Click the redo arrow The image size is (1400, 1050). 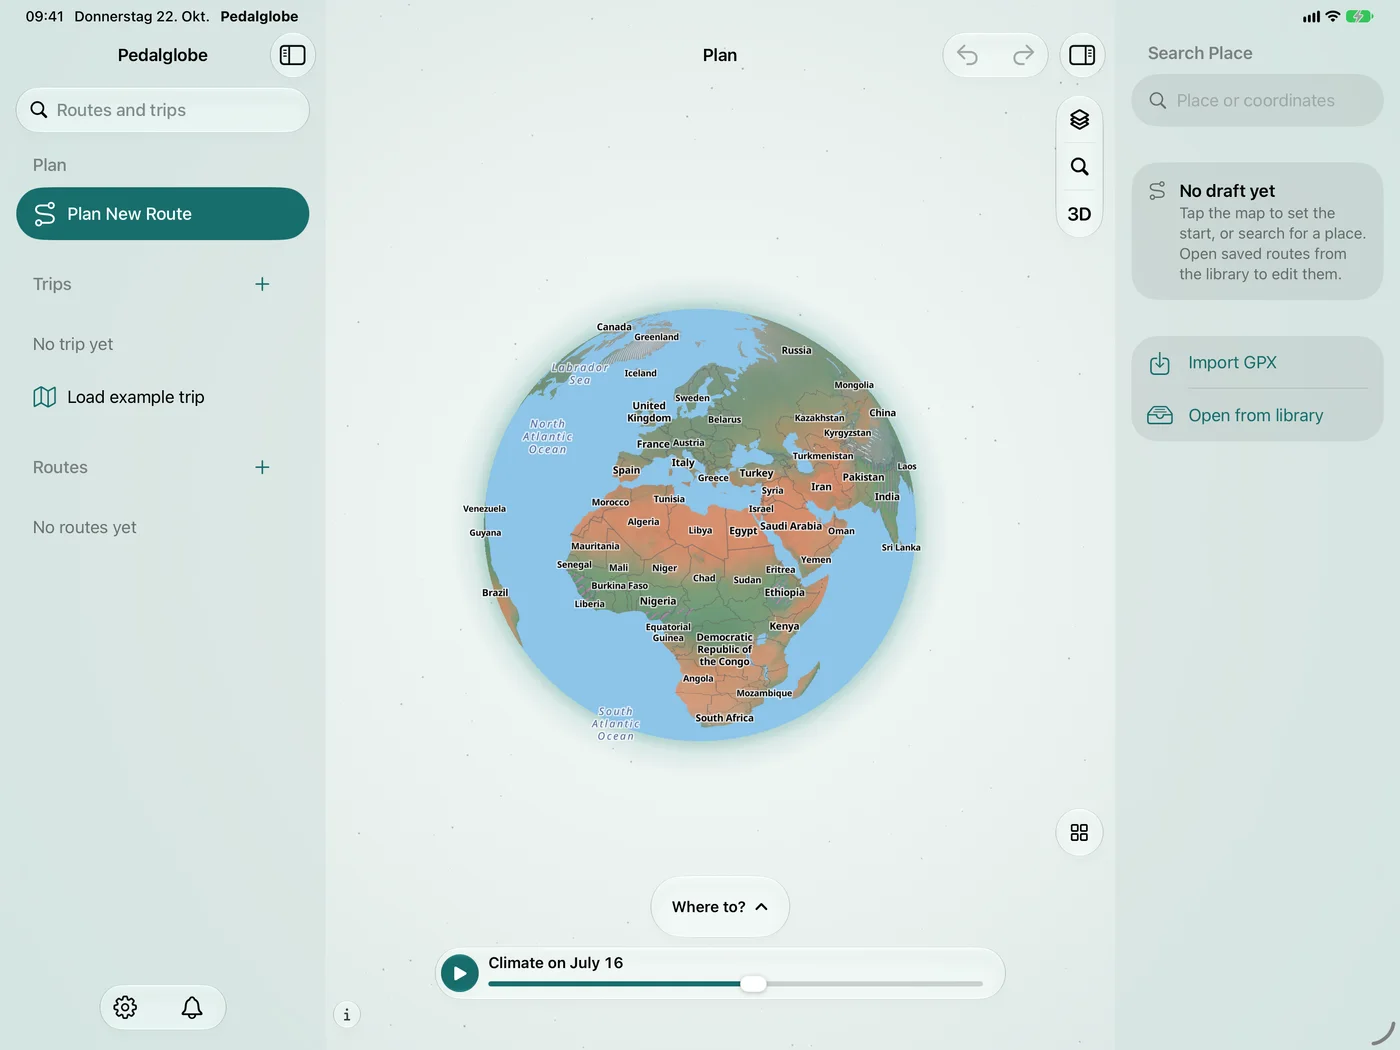pyautogui.click(x=1023, y=55)
